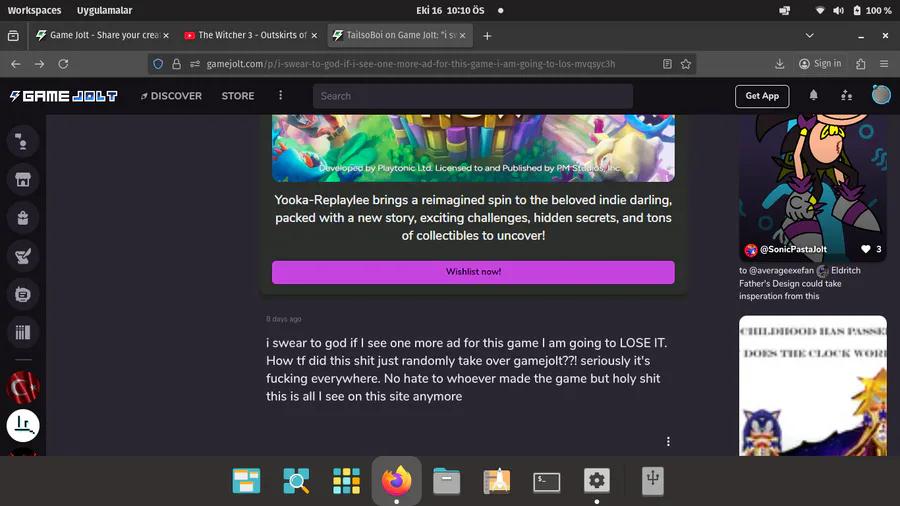Close The Witcher 3 tab
Viewport: 900px width, 506px height.
(x=314, y=36)
